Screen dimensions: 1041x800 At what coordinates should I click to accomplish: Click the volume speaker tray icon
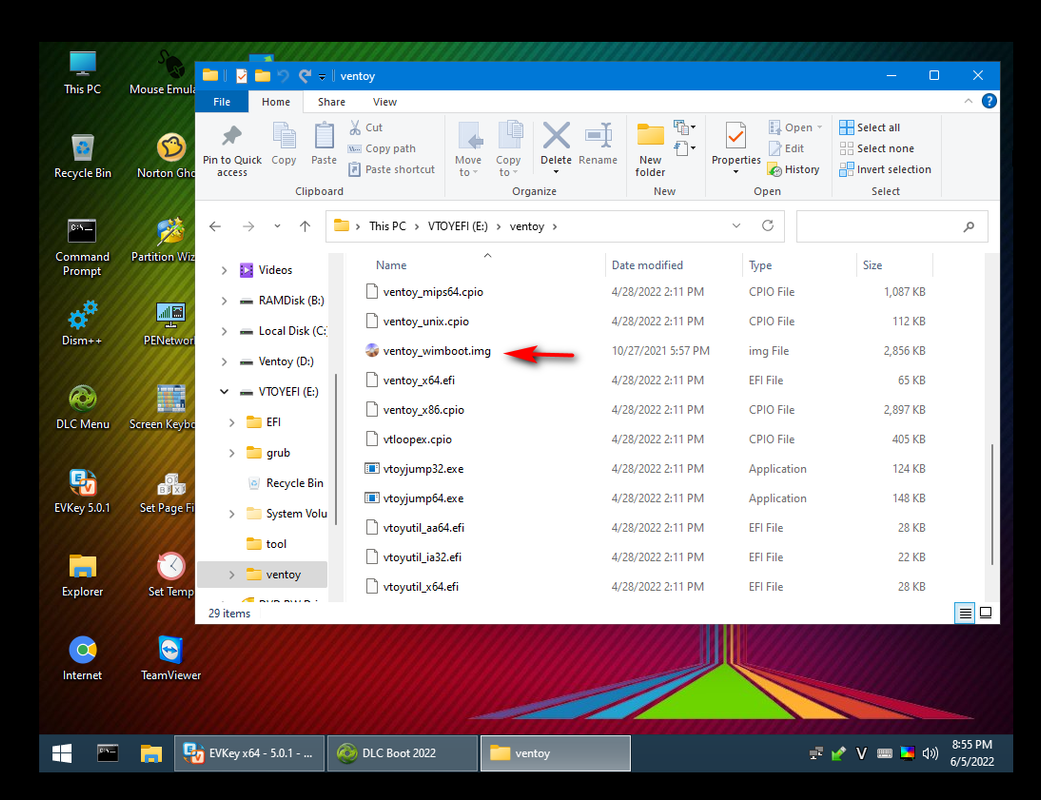point(929,754)
